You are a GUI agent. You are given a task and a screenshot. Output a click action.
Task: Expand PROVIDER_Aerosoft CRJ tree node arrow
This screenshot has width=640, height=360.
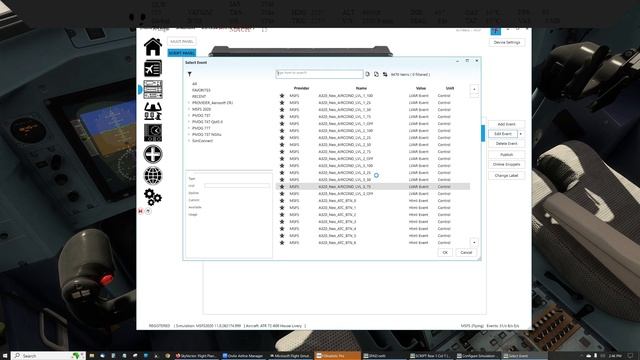[x=189, y=103]
